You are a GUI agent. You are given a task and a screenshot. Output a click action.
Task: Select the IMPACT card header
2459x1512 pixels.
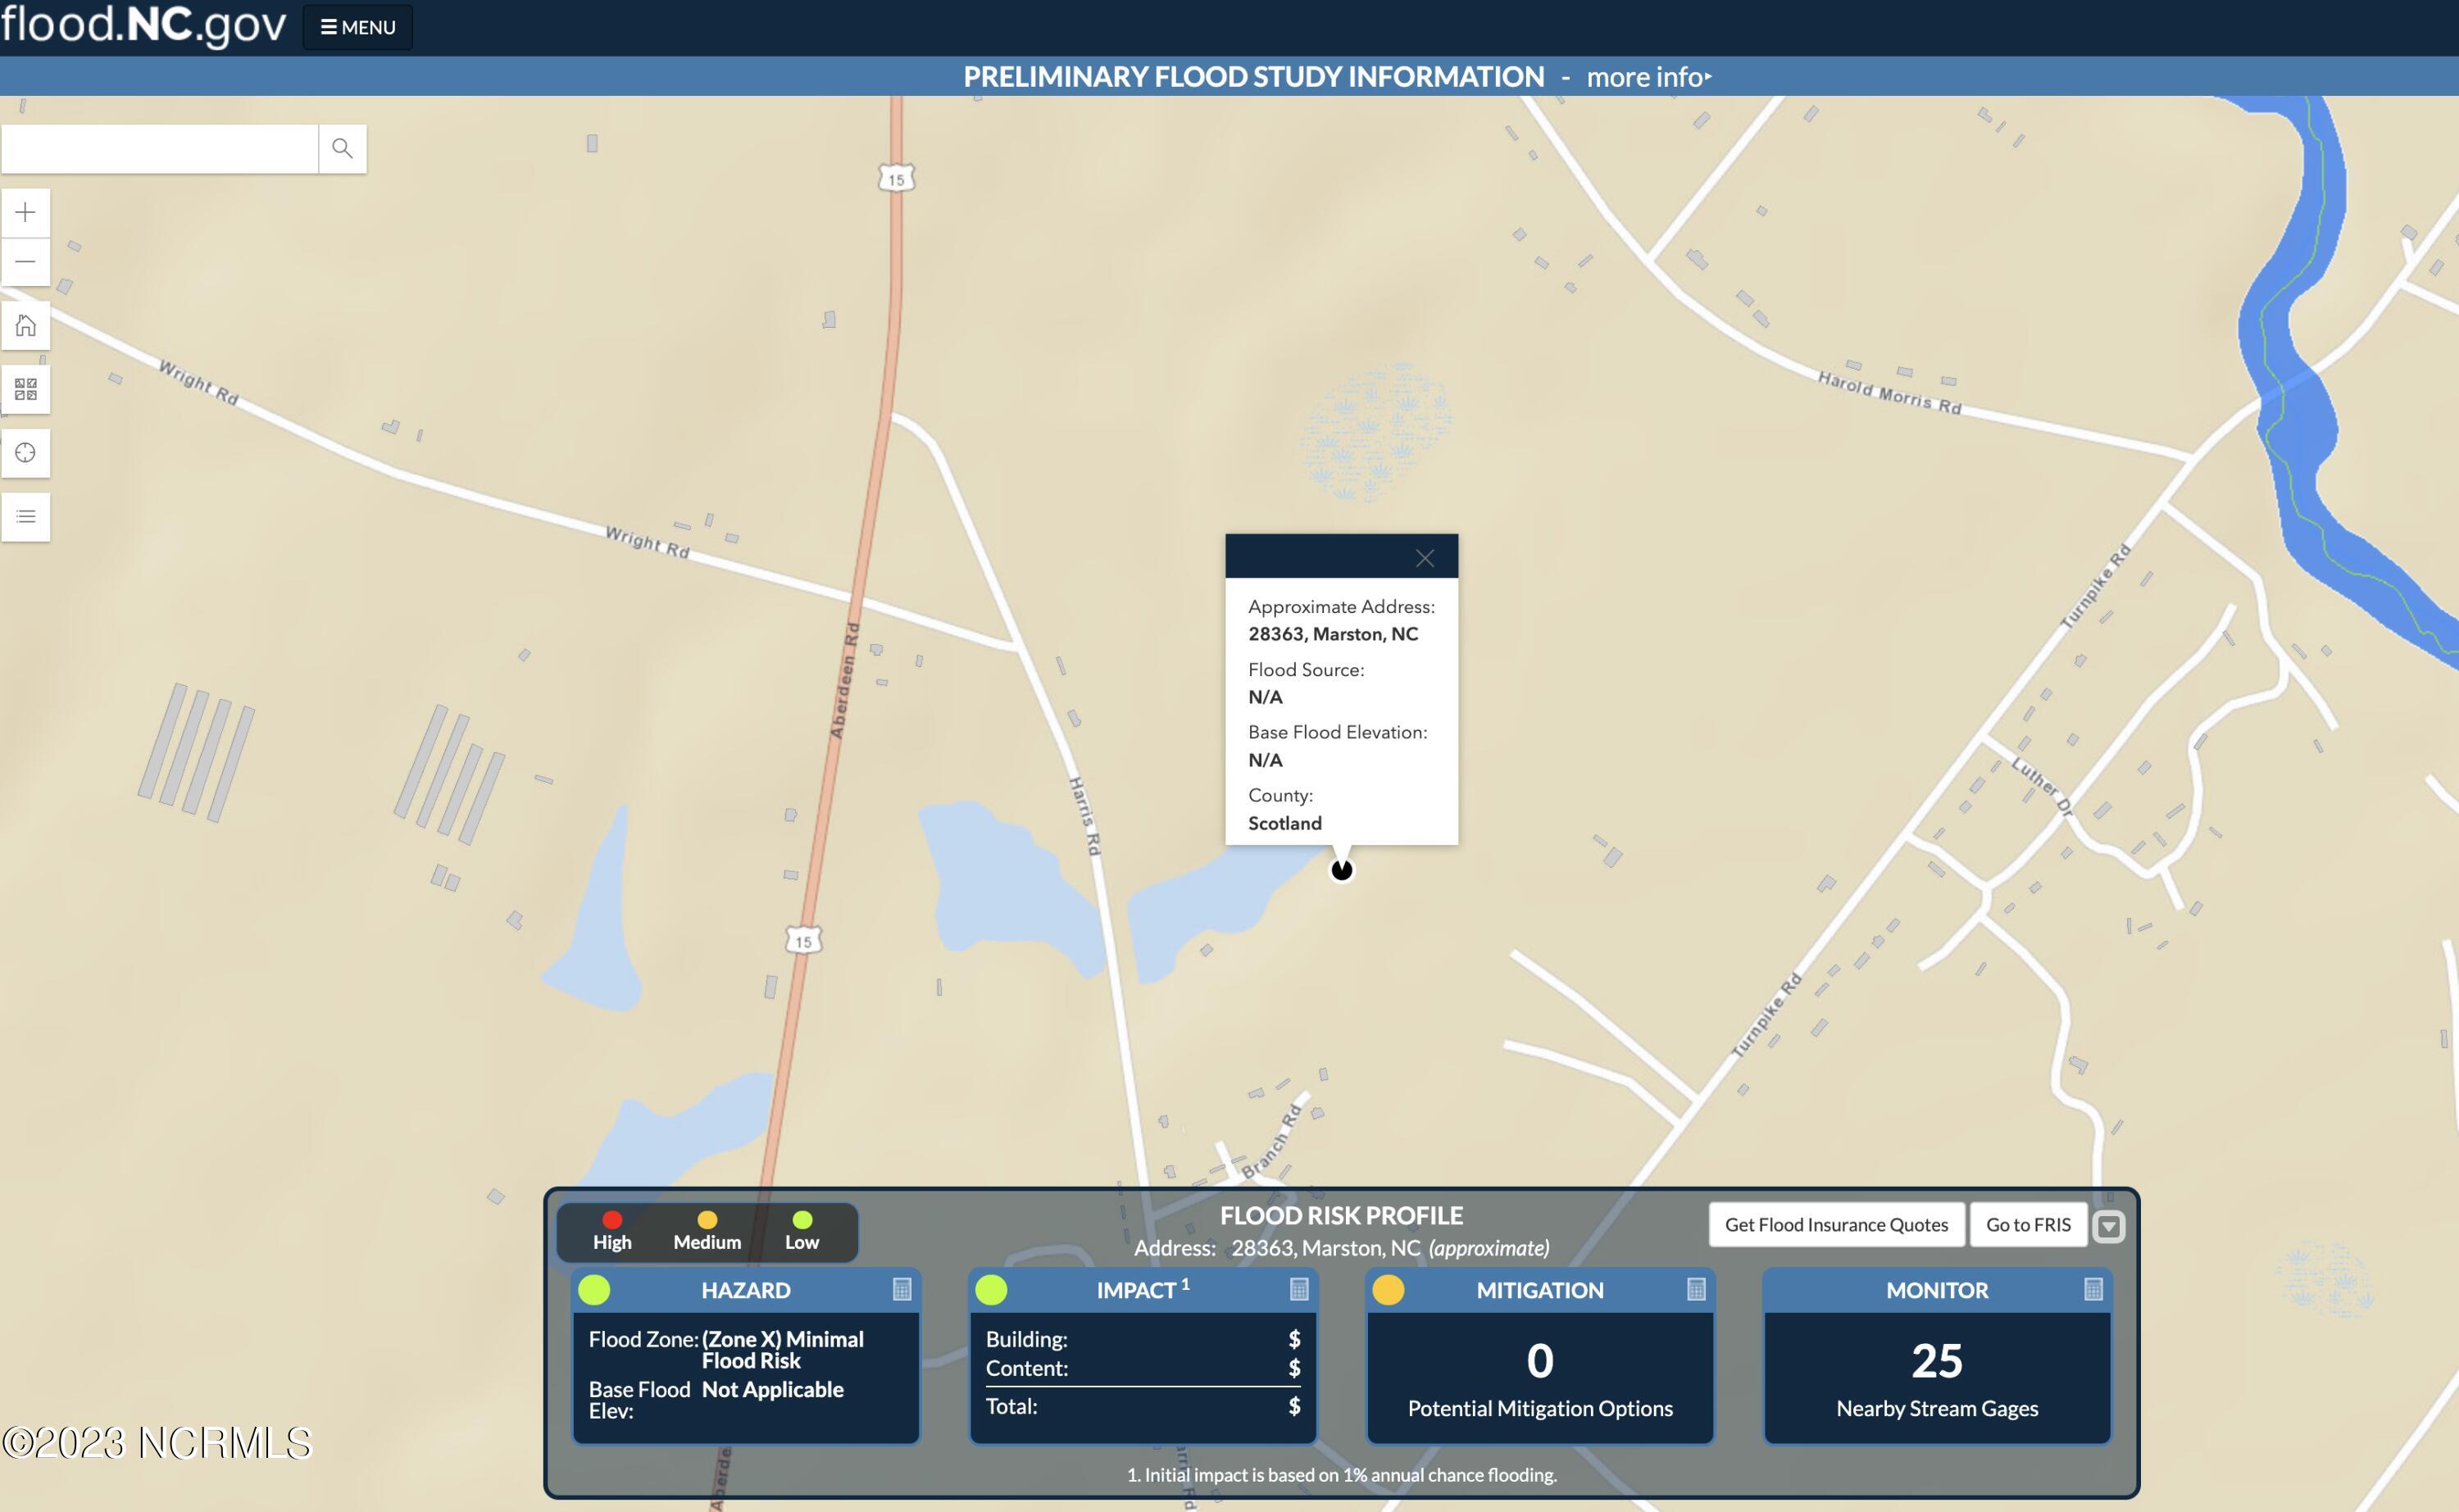pos(1143,1290)
